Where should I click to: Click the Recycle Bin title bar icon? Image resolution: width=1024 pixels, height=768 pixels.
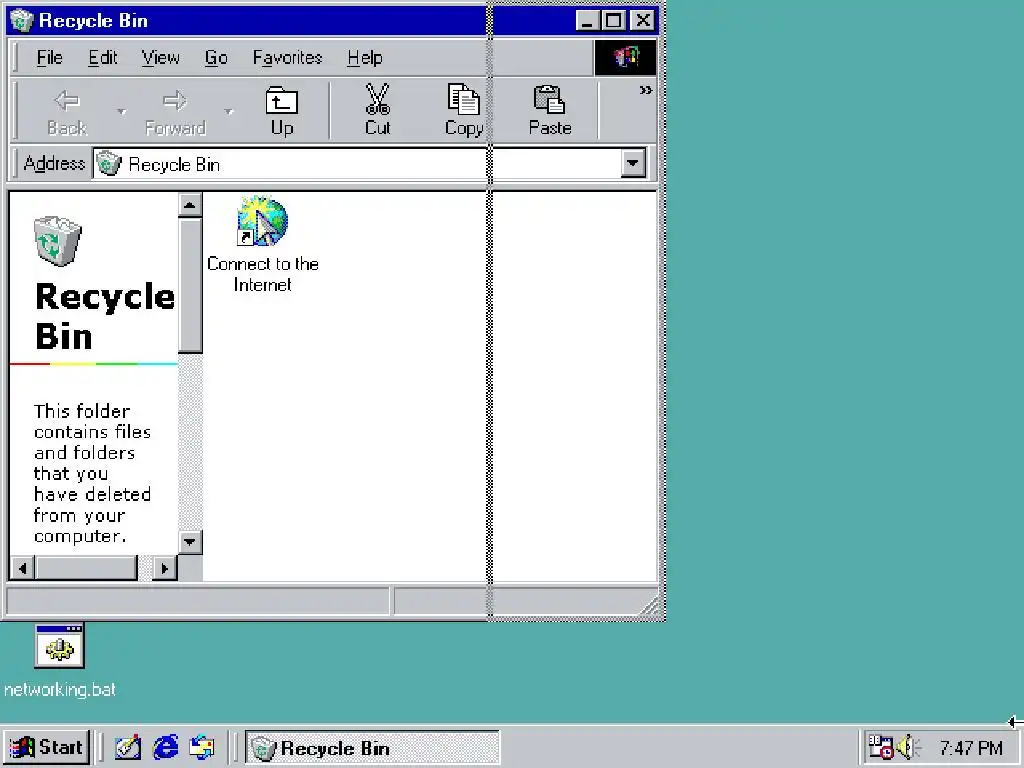pos(22,20)
